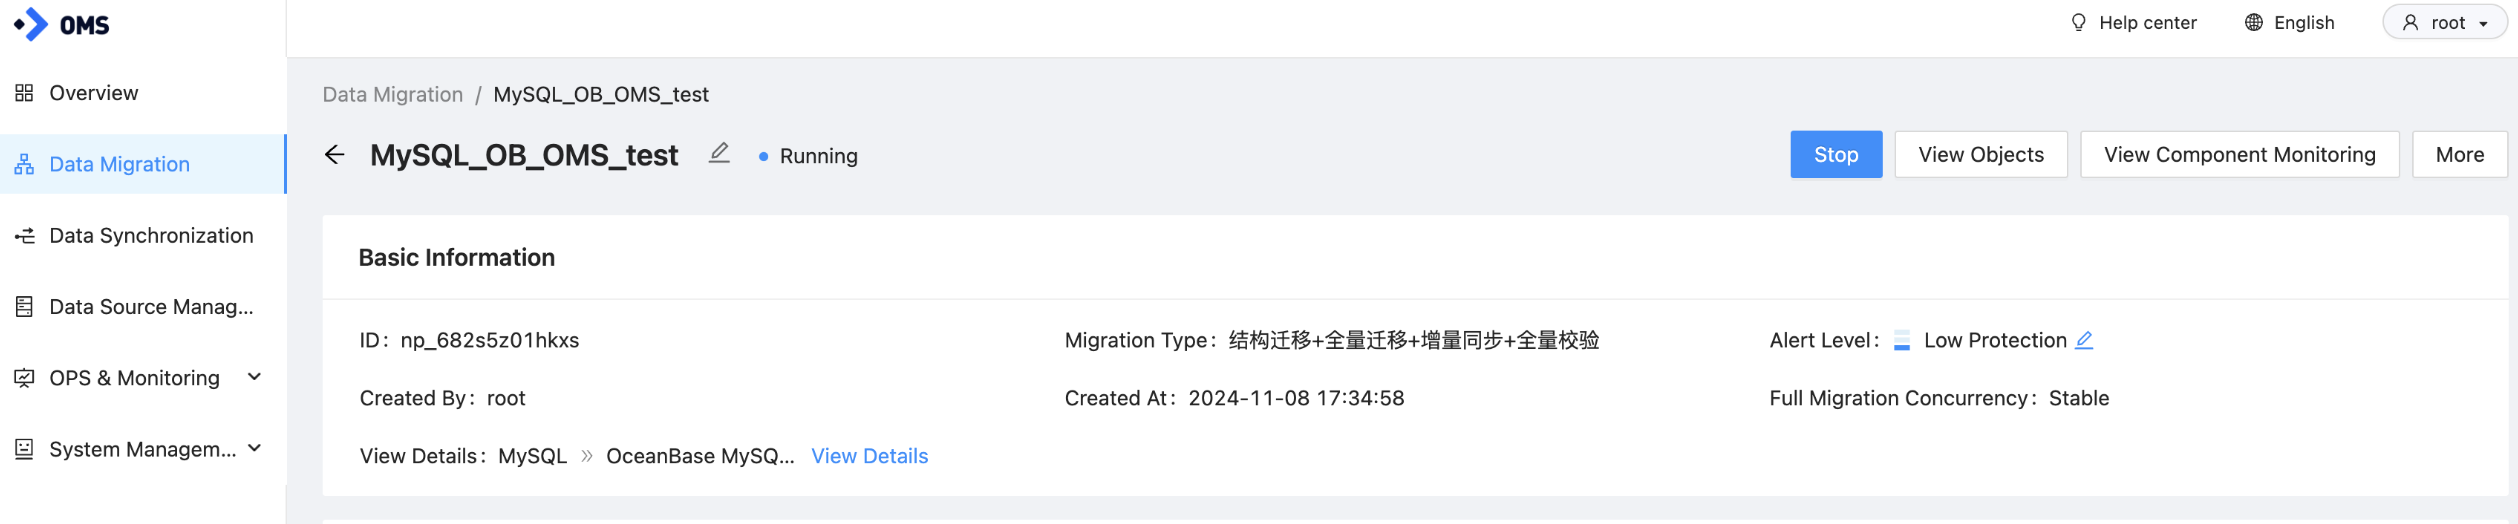Screen dimensions: 2518x524
Task: Edit the project name via pencil icon
Action: [719, 153]
